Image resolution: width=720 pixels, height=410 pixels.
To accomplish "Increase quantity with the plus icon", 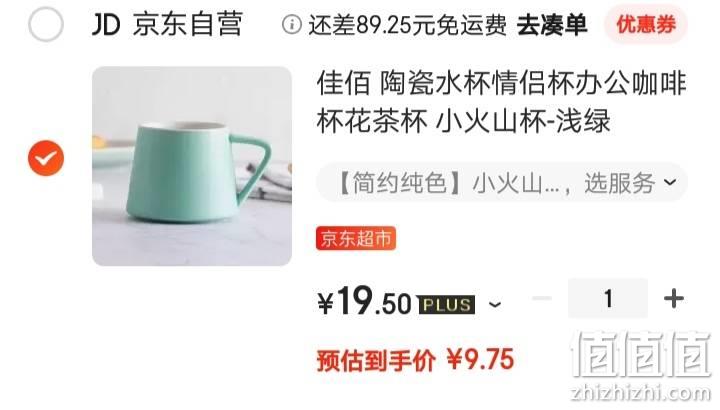I will pyautogui.click(x=674, y=298).
